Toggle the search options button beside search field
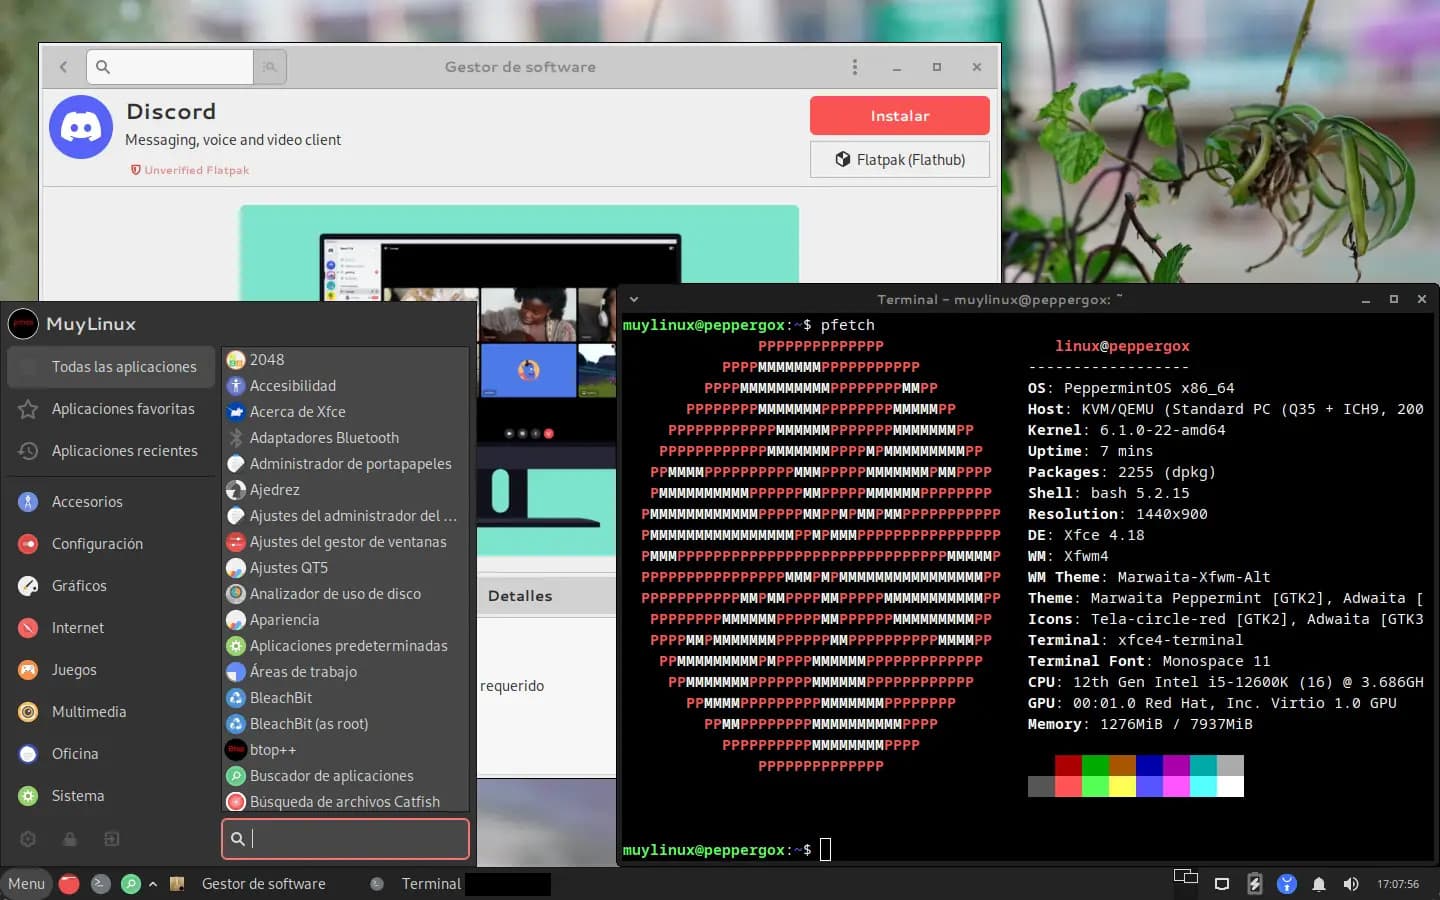 (x=270, y=67)
